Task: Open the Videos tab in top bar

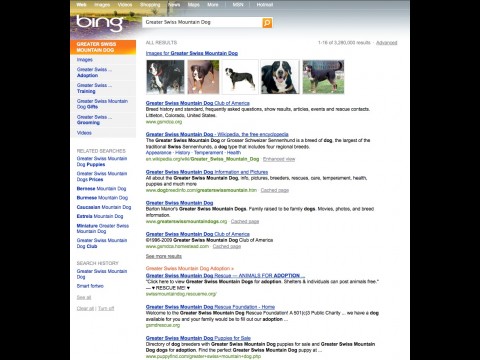Action: coord(125,5)
